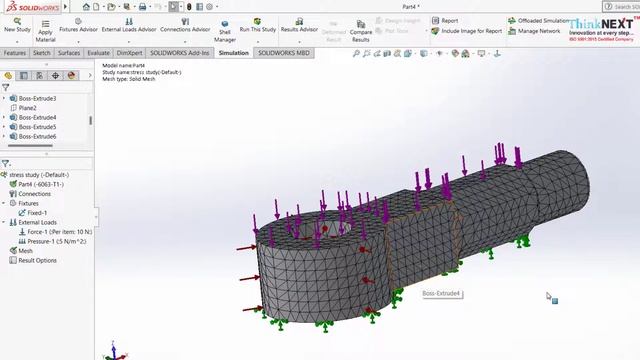Open the PropertyManager tab icon
This screenshot has height=360, width=640.
[x=24, y=76]
